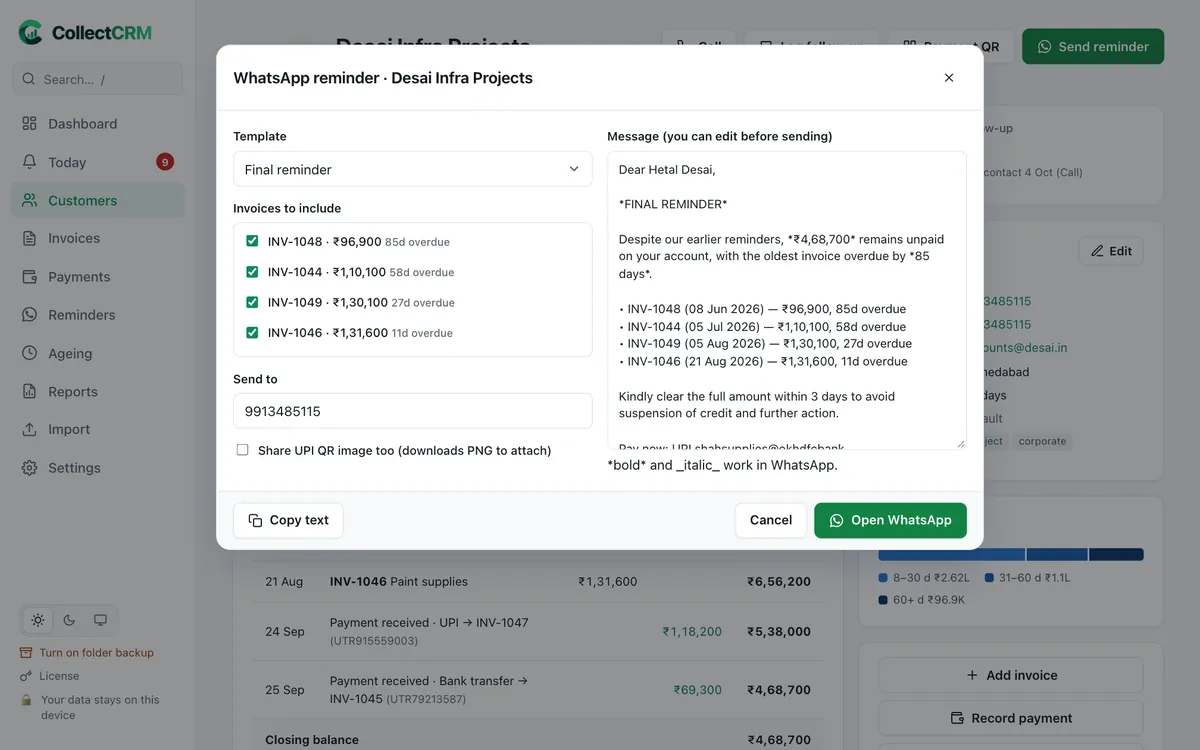Click the Payments icon in sidebar
This screenshot has width=1200, height=750.
pyautogui.click(x=29, y=277)
